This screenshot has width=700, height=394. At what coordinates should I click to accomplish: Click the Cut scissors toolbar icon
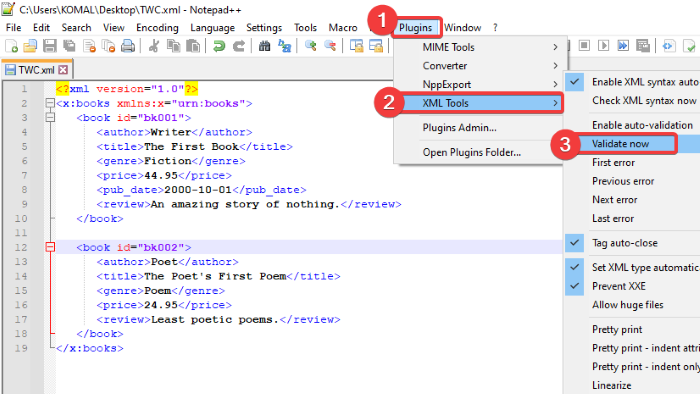coord(154,46)
